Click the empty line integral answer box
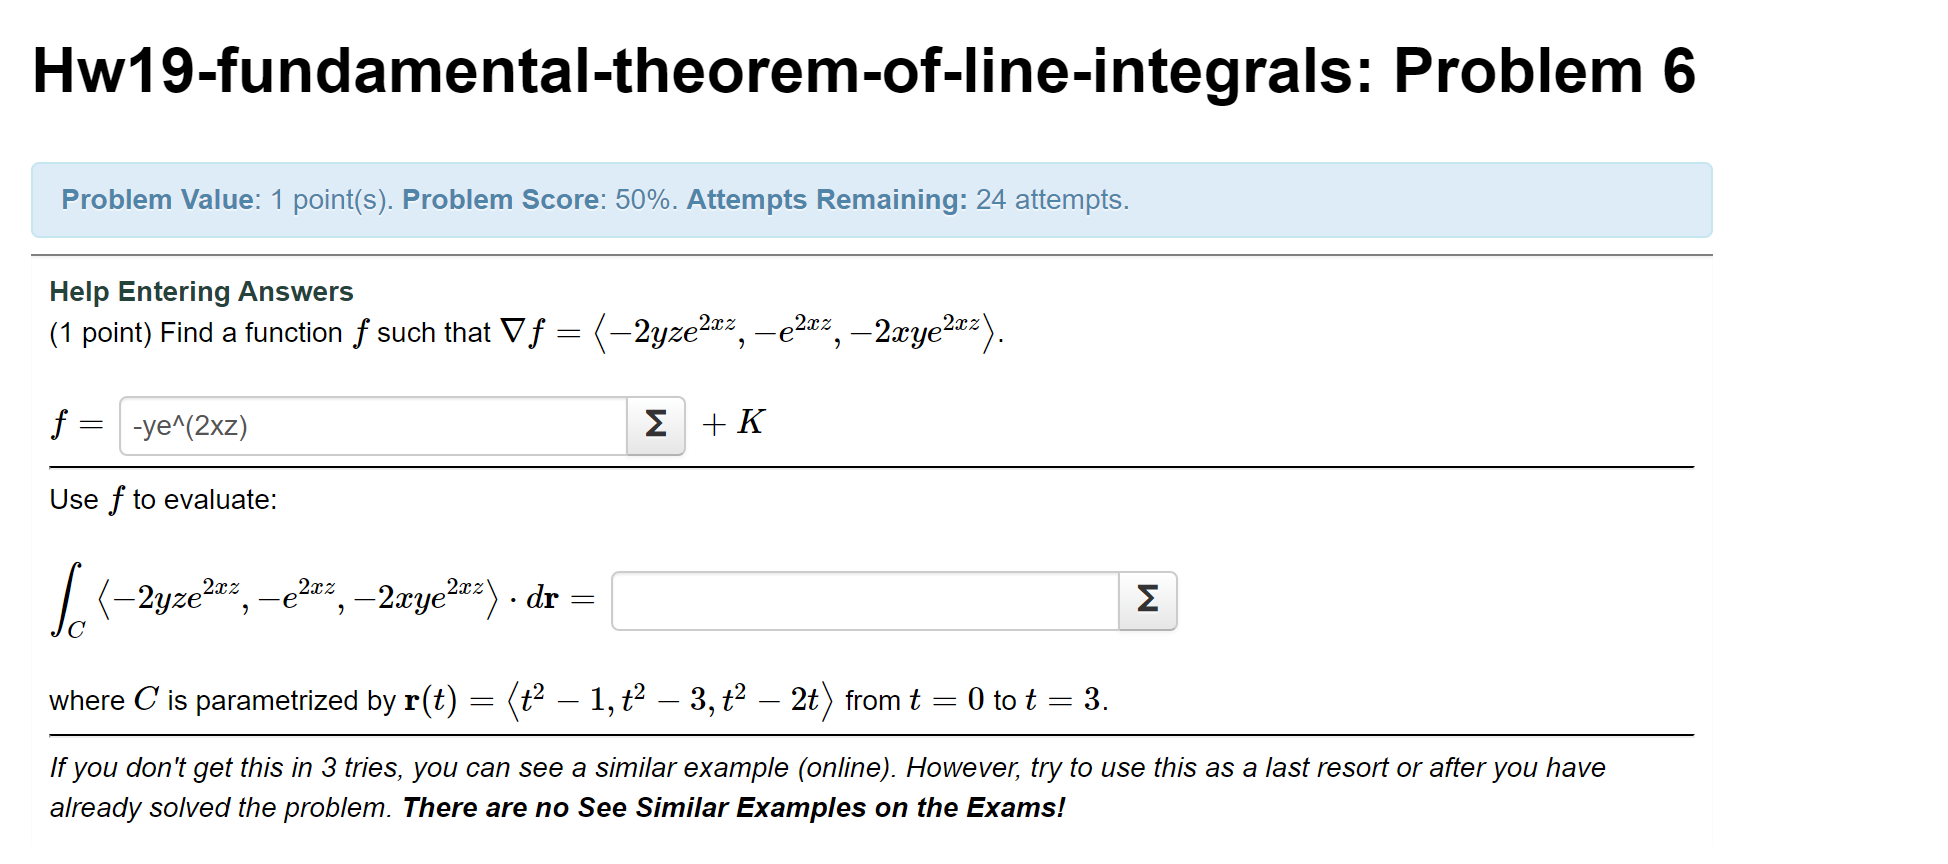 (x=865, y=600)
